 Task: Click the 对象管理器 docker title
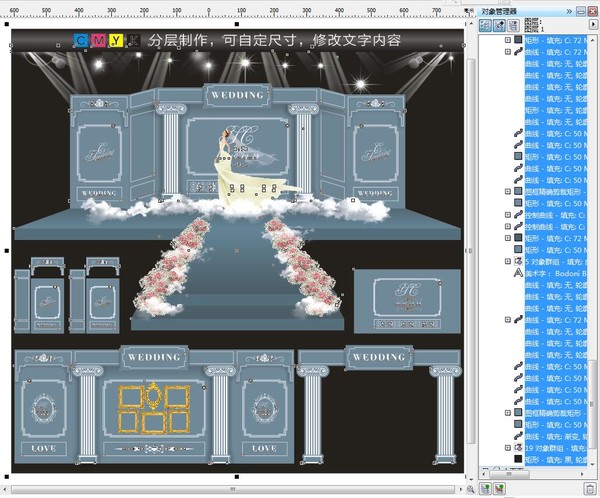[x=499, y=11]
